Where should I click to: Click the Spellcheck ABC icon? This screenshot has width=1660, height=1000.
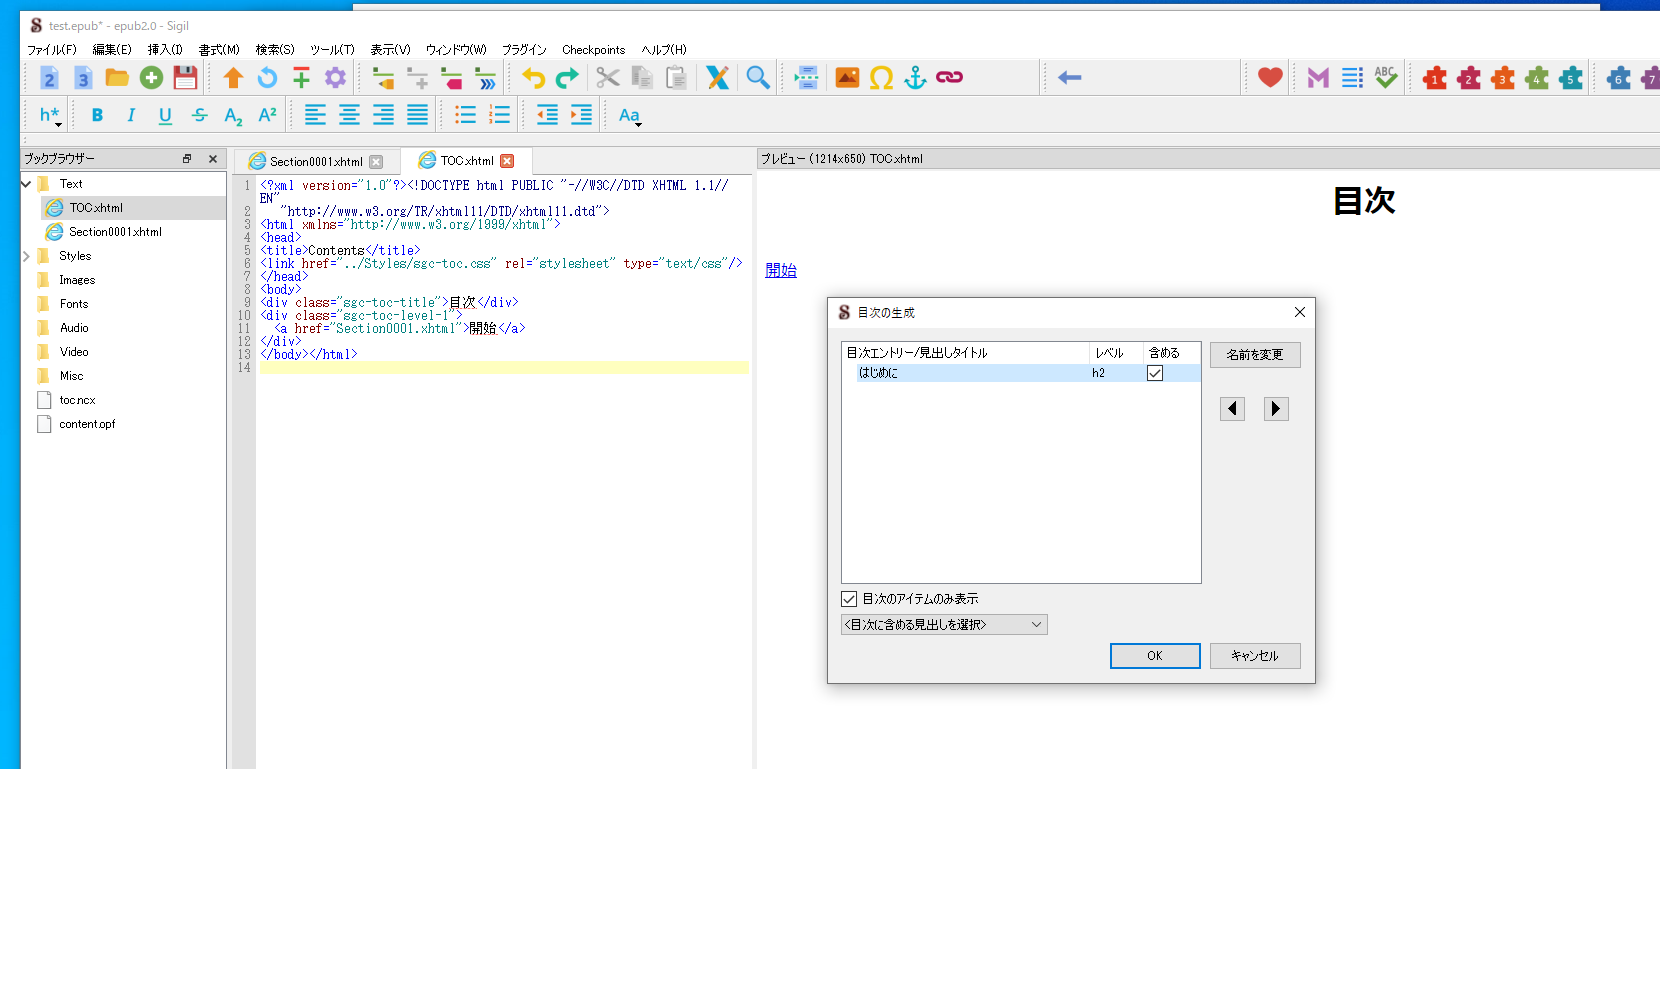tap(1385, 78)
